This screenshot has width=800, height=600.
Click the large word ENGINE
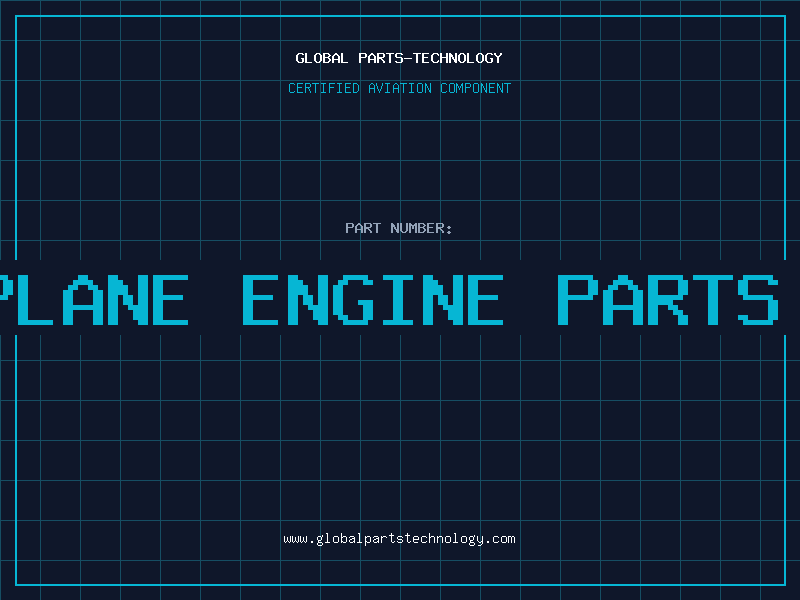point(372,298)
